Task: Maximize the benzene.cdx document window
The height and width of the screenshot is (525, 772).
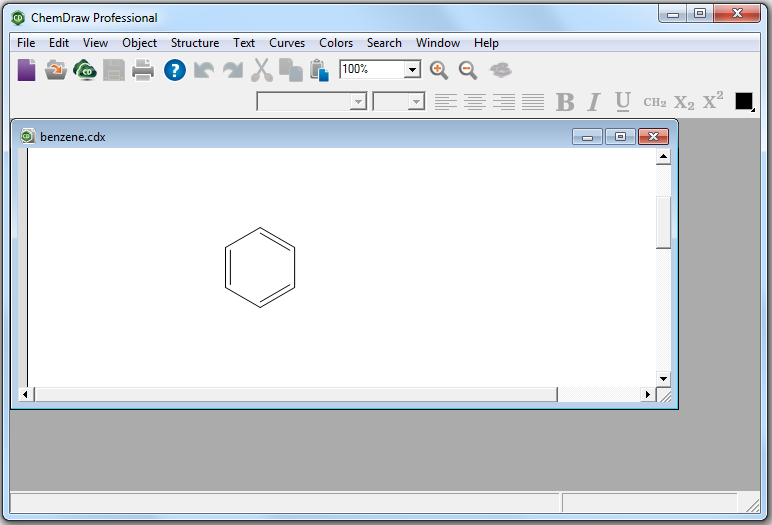Action: pyautogui.click(x=620, y=136)
